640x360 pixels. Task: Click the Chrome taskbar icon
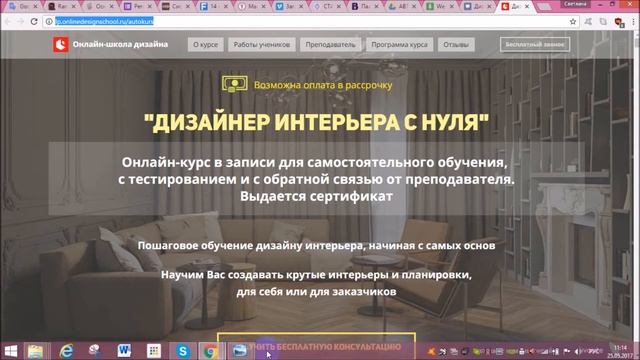point(211,351)
